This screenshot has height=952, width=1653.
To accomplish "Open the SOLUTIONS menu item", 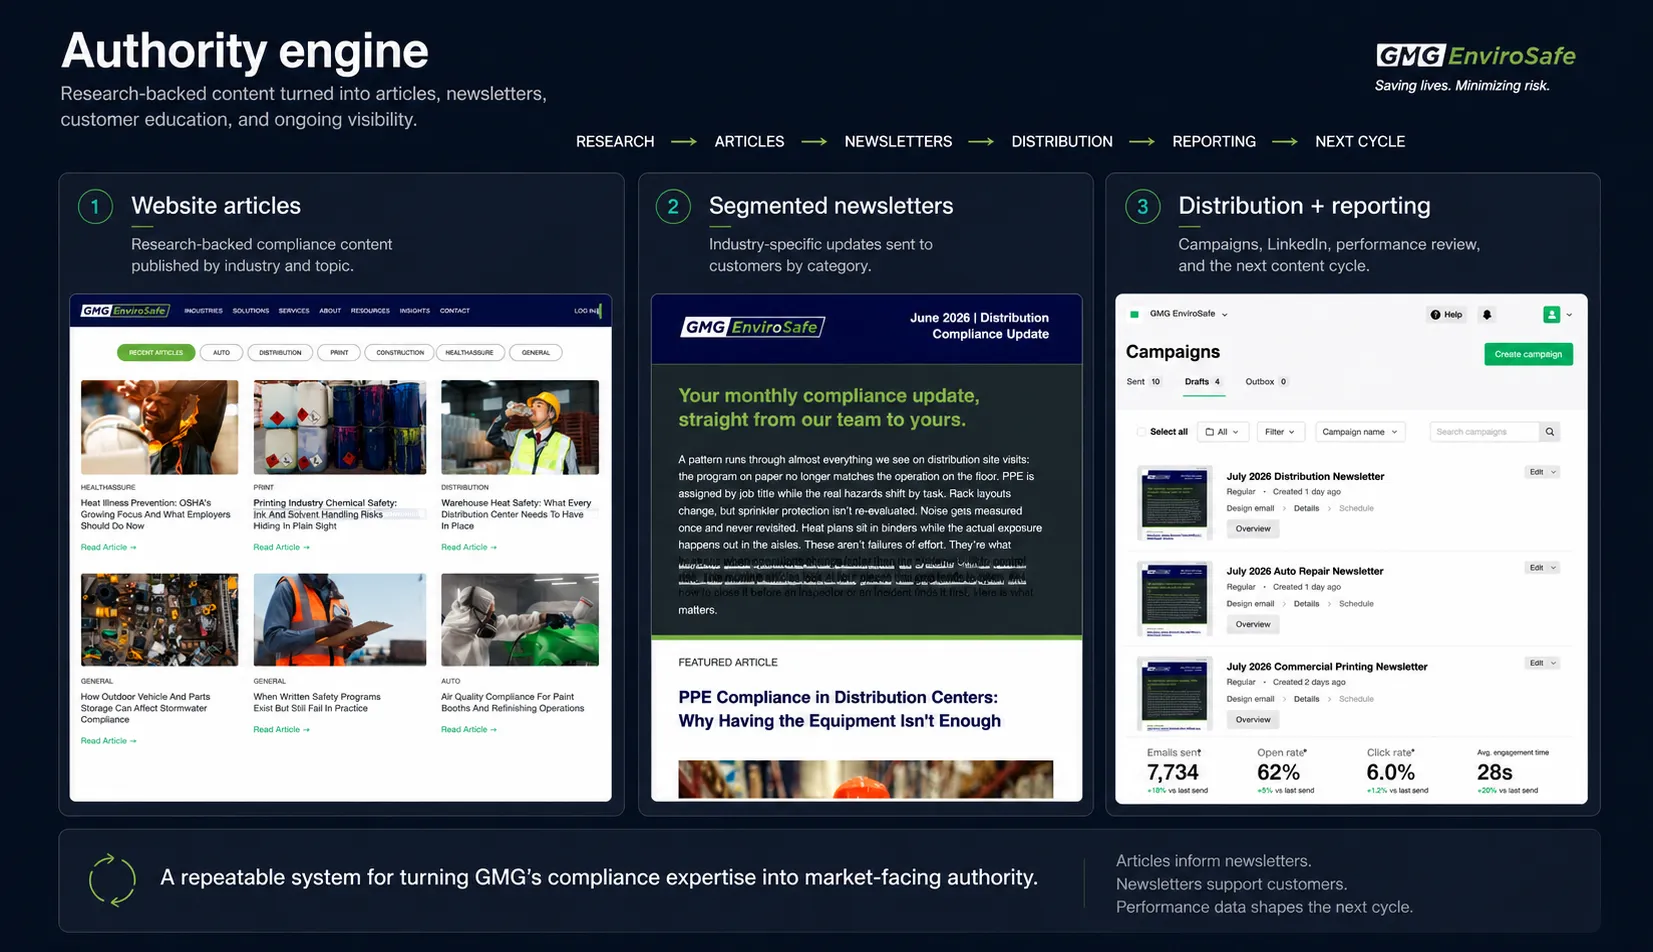I will tap(251, 311).
